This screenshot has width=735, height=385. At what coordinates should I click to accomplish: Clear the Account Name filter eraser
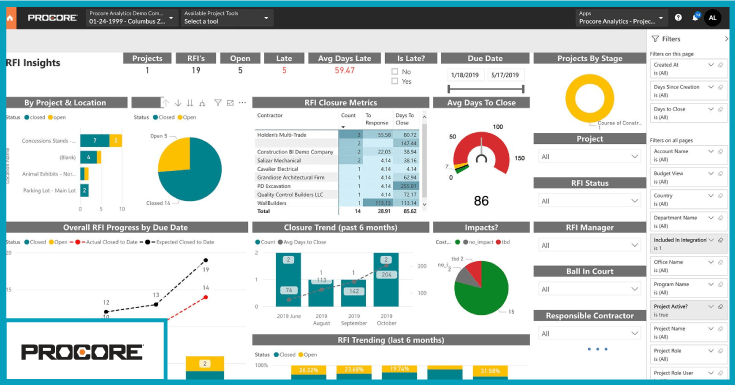[720, 151]
